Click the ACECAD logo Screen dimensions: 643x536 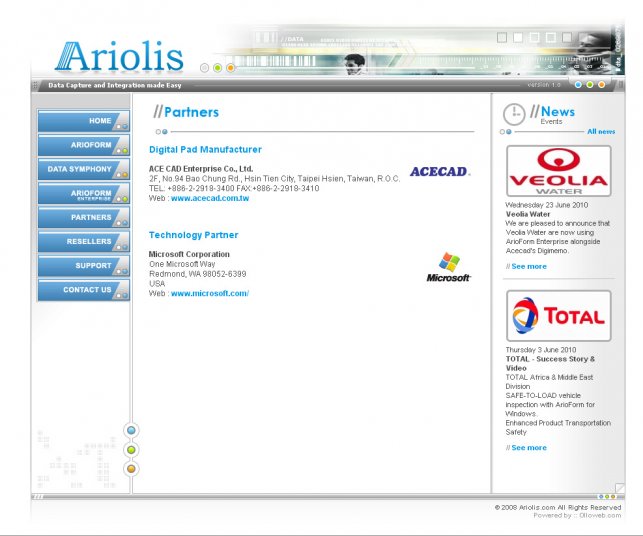click(439, 172)
